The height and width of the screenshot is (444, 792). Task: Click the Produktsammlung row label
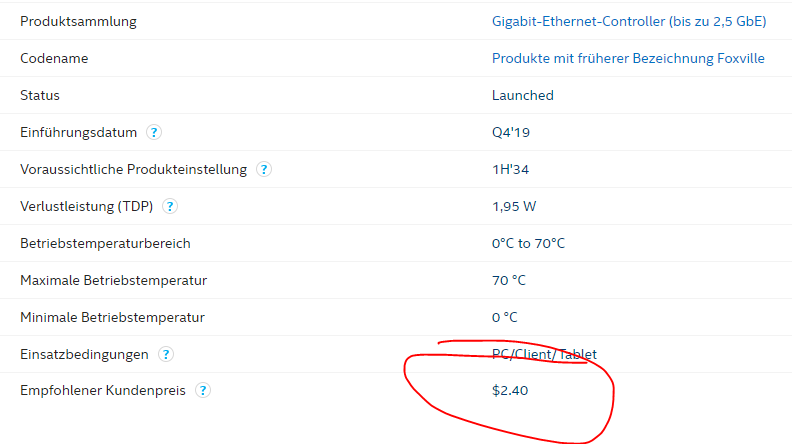(x=78, y=21)
